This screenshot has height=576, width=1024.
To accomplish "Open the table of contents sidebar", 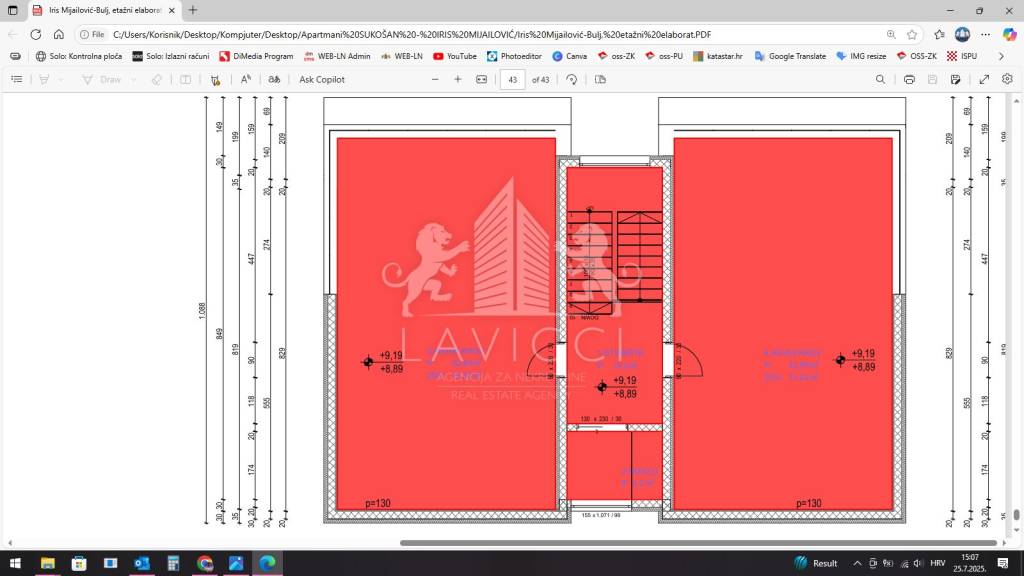I will pos(17,80).
